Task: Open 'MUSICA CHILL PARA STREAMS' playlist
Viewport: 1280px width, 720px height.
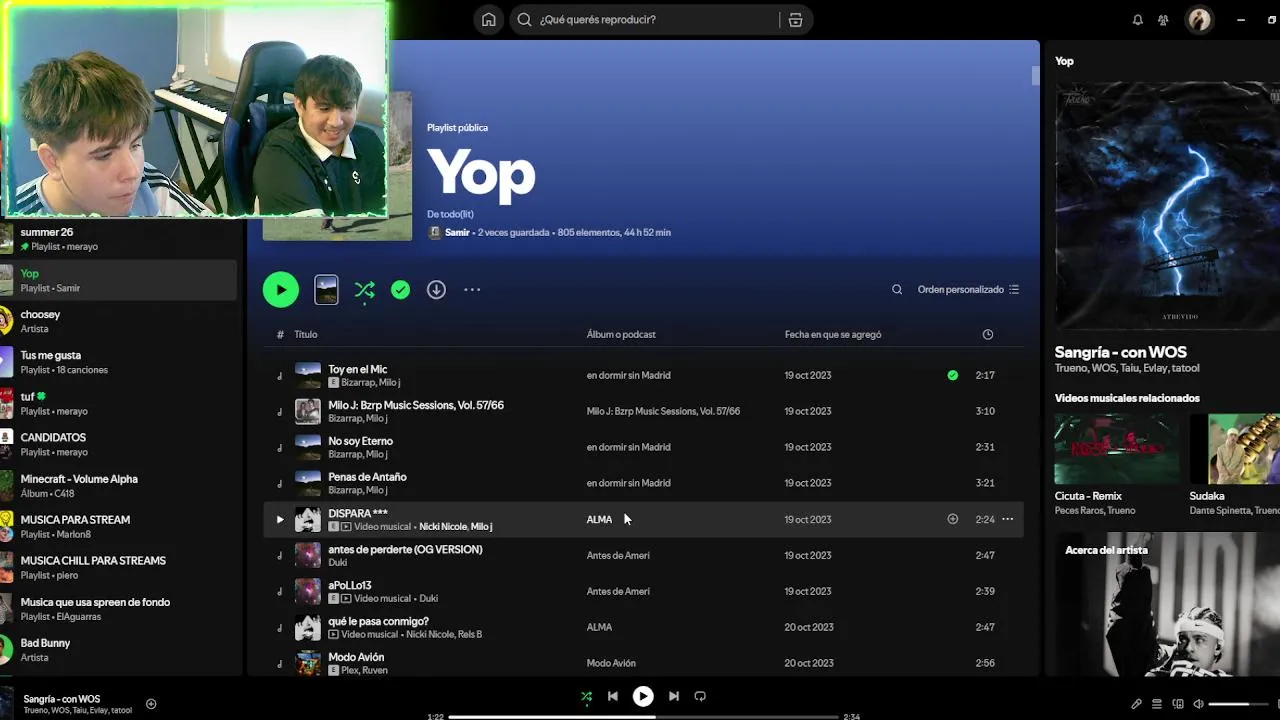Action: coord(118,567)
